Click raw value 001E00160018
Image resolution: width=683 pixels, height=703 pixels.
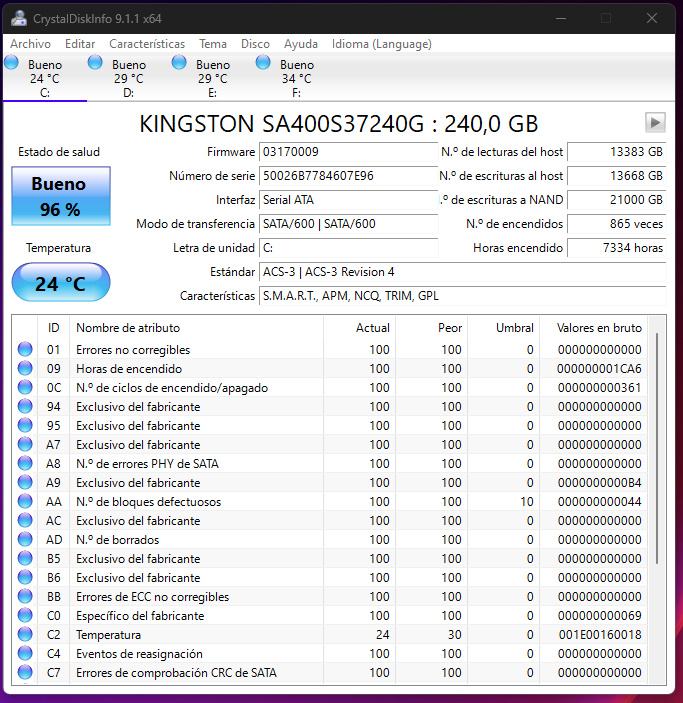coord(600,635)
